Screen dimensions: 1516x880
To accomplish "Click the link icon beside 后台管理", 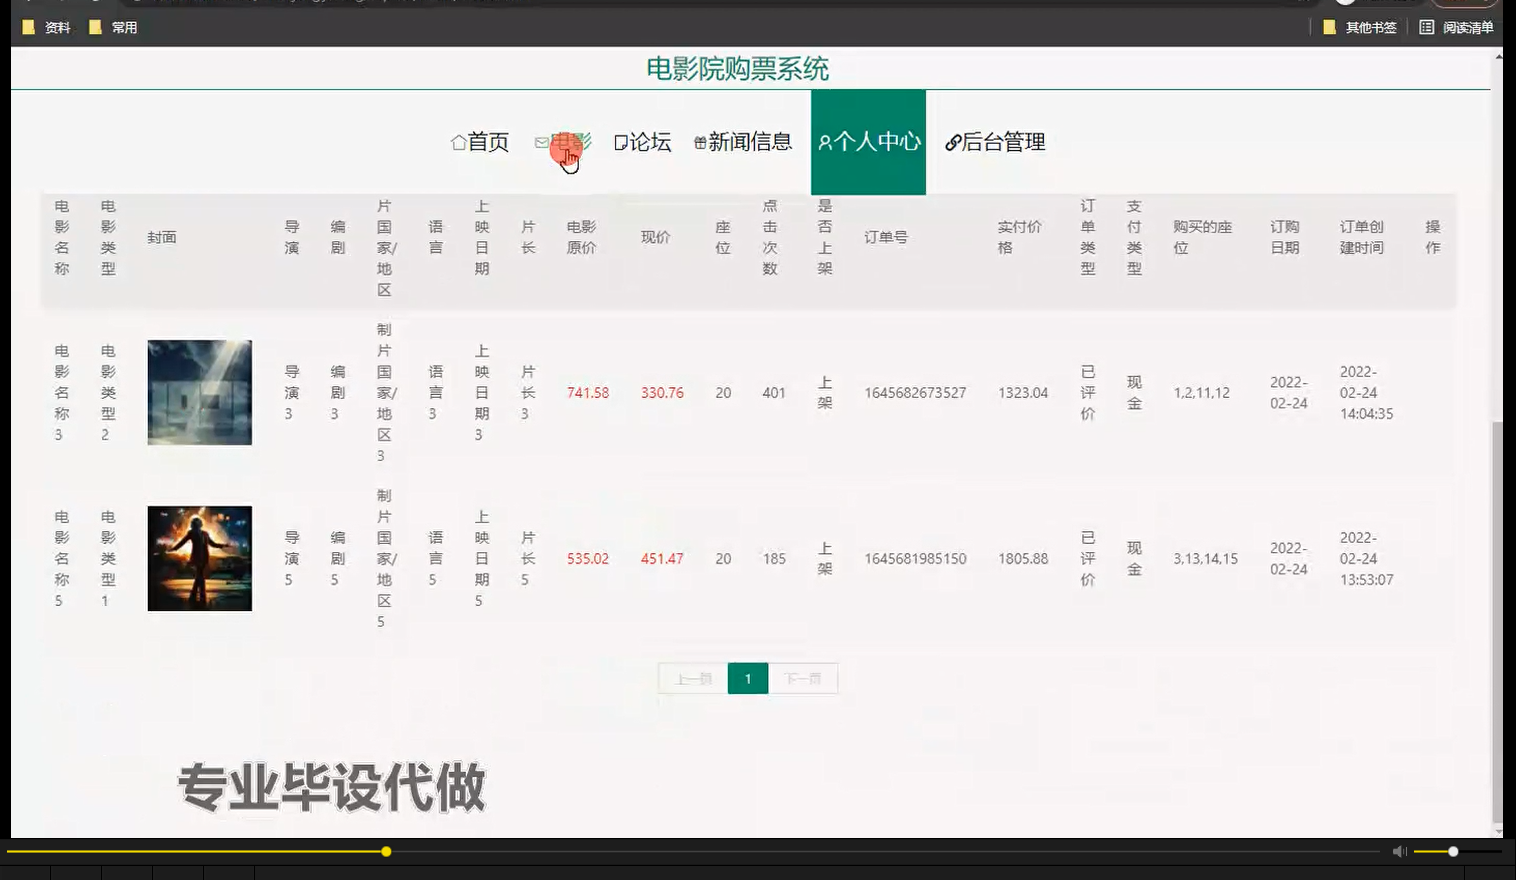I will pyautogui.click(x=951, y=141).
